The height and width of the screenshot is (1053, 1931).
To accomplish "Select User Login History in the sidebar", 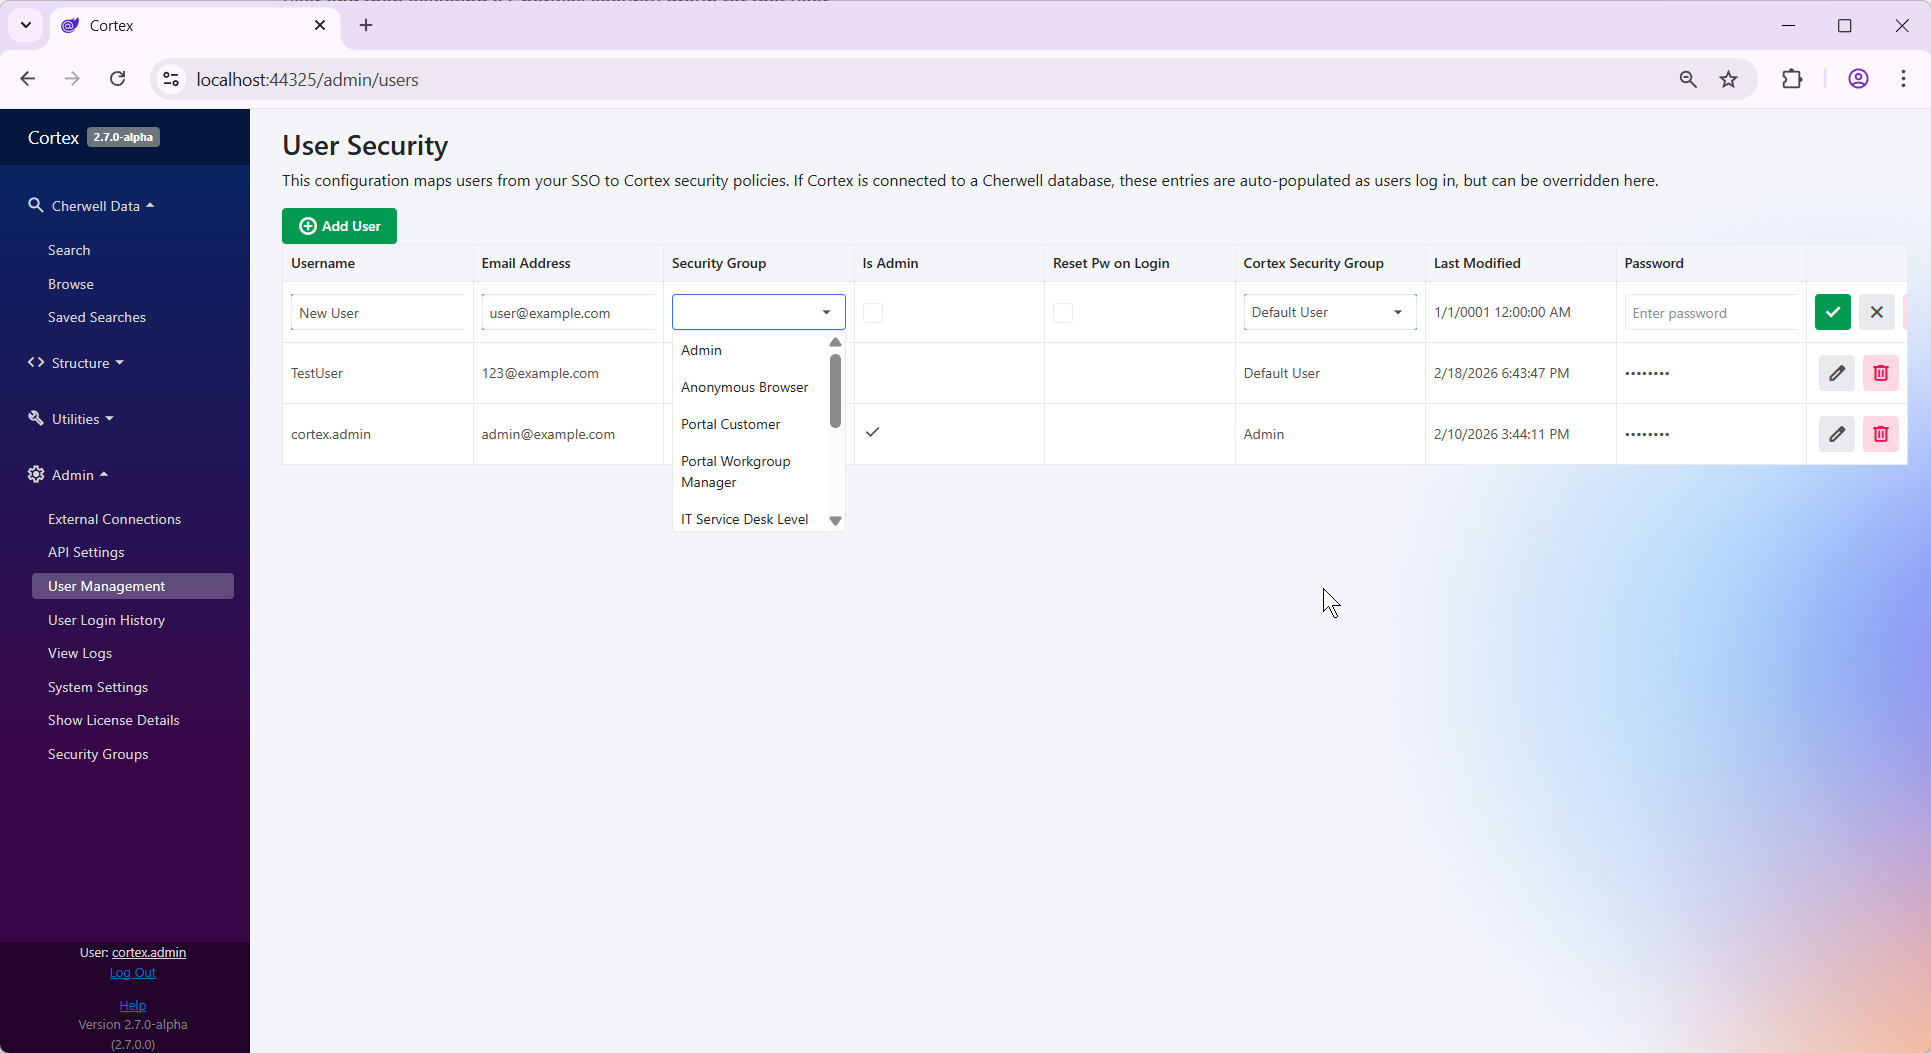I will pos(107,620).
